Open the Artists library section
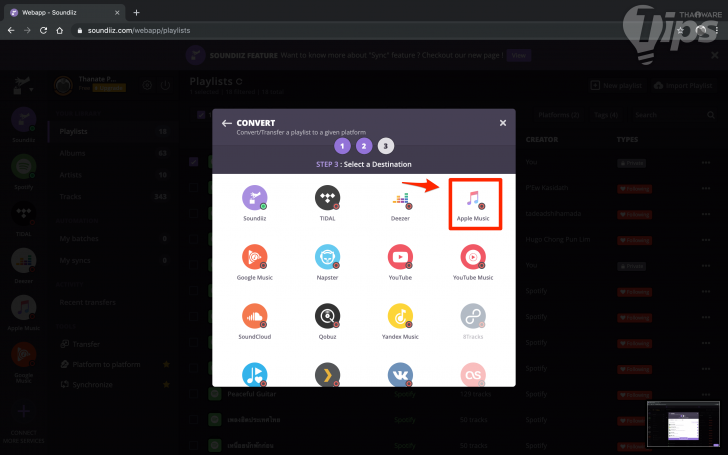The height and width of the screenshot is (455, 728). (x=113, y=175)
